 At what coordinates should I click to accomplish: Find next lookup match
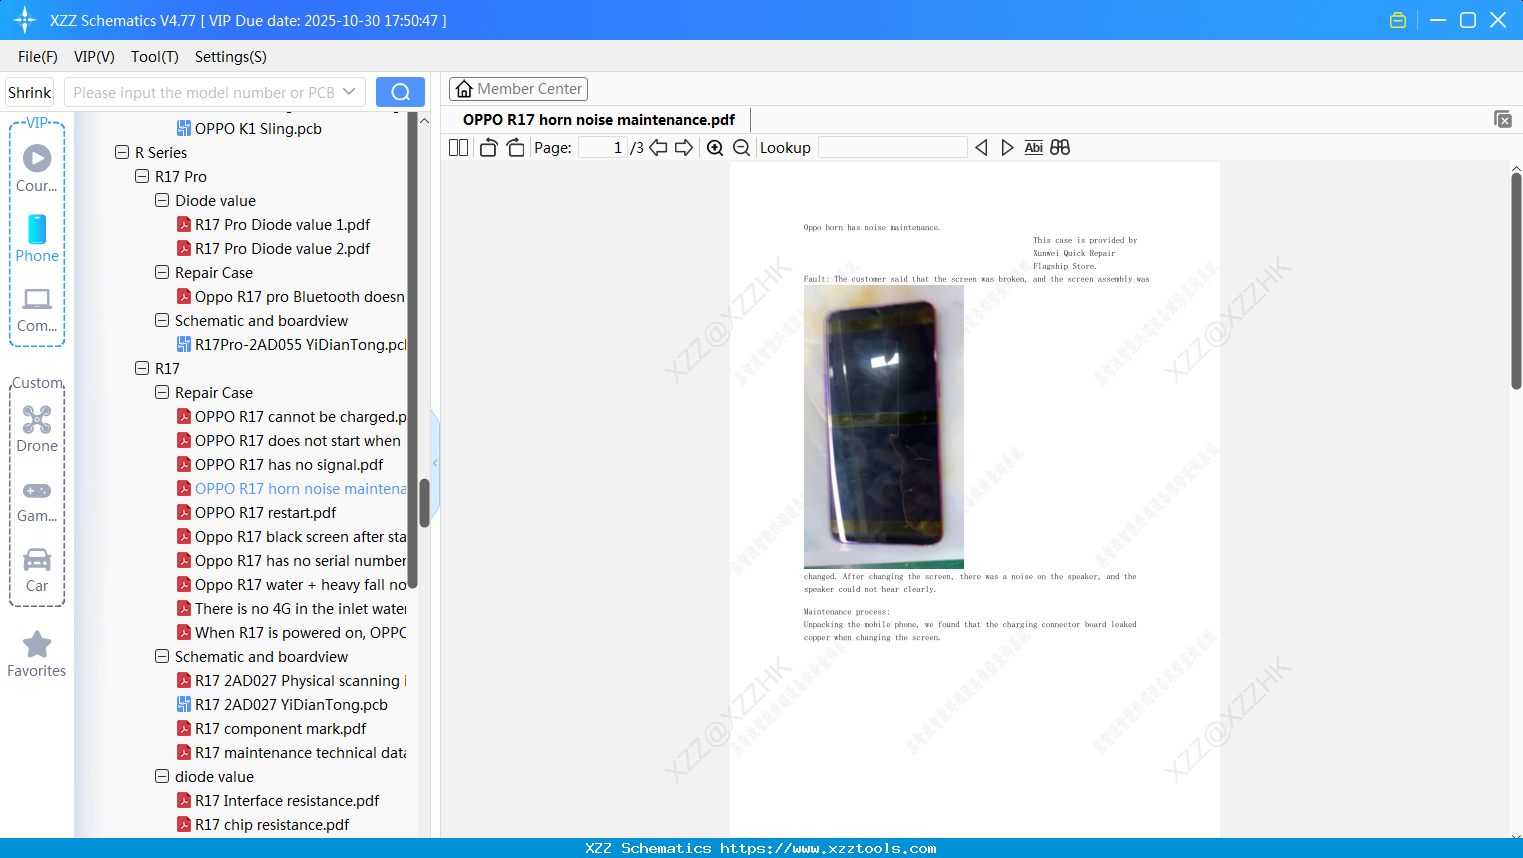[1007, 148]
